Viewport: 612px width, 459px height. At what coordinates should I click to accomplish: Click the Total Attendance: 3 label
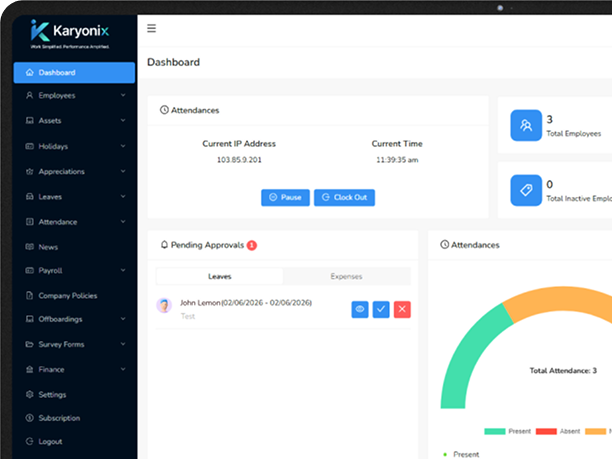click(563, 370)
